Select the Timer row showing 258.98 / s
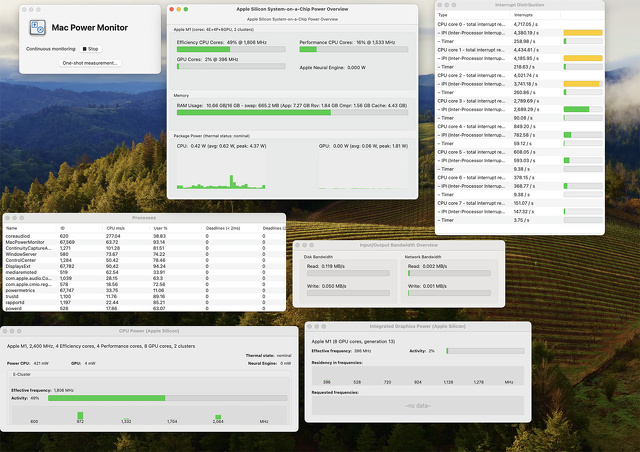 tap(520, 41)
